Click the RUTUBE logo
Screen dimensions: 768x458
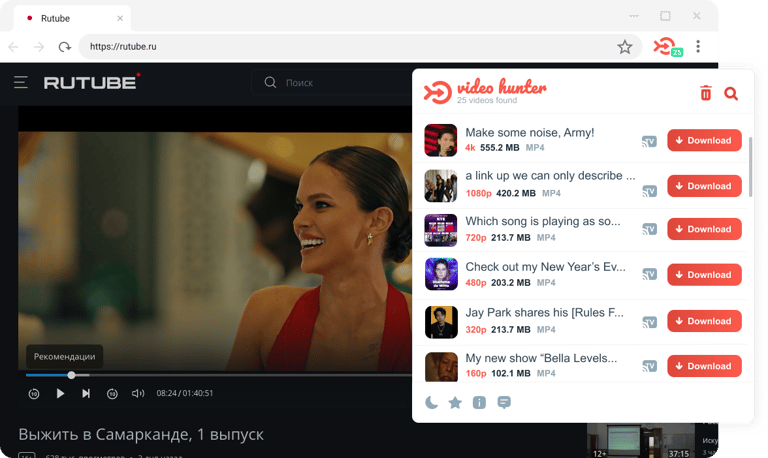92,82
